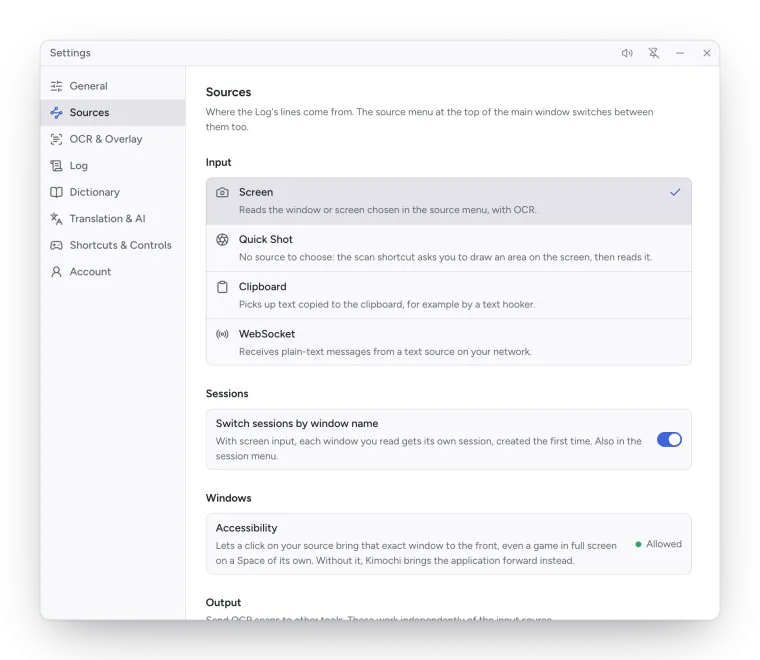The image size is (760, 660).
Task: Choose WebSocket as input source
Action: (x=448, y=342)
